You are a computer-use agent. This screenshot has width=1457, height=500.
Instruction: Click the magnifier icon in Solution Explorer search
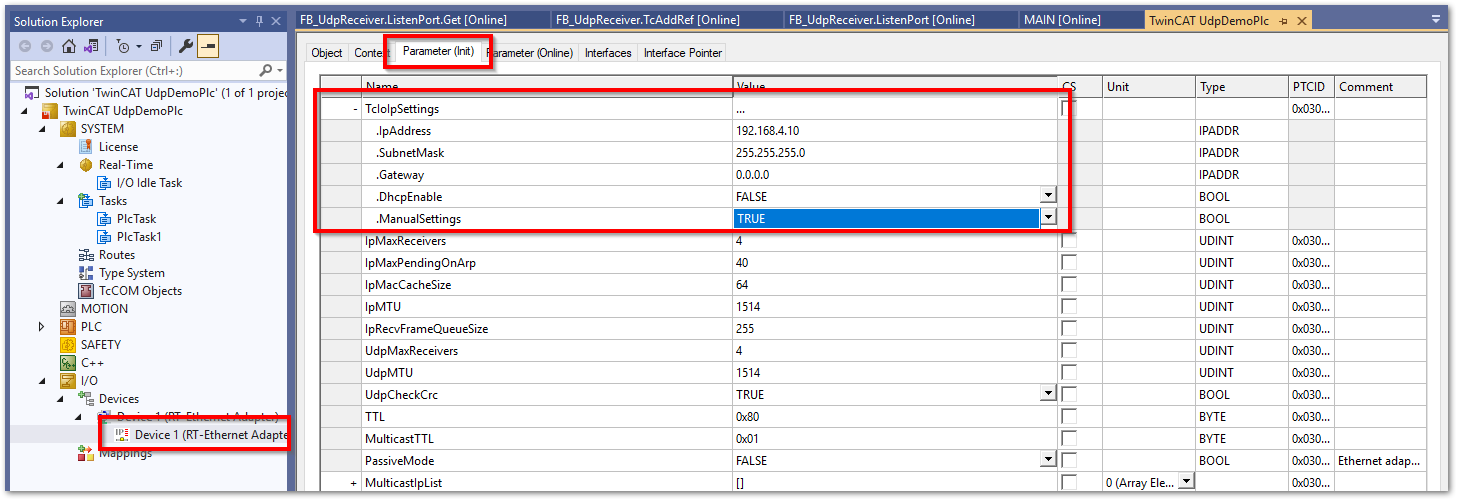pos(266,70)
